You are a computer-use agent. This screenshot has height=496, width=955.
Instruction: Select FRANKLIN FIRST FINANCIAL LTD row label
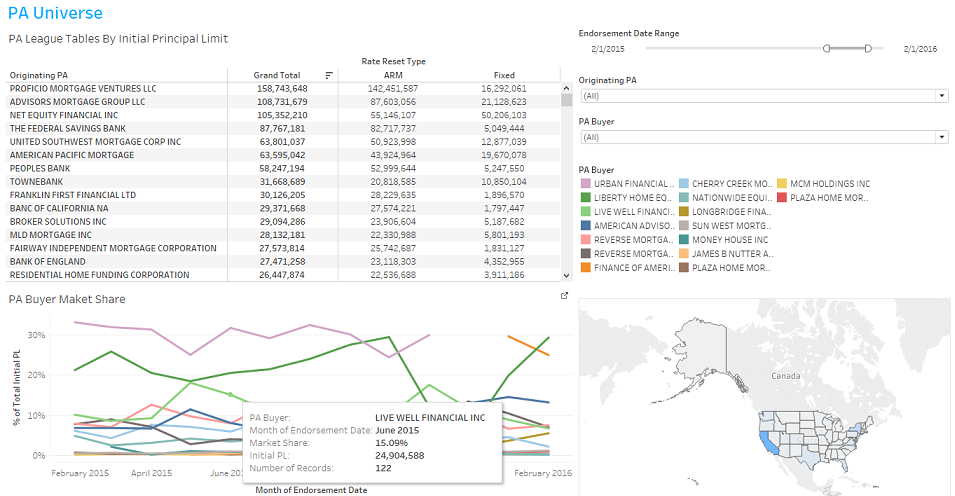point(72,196)
